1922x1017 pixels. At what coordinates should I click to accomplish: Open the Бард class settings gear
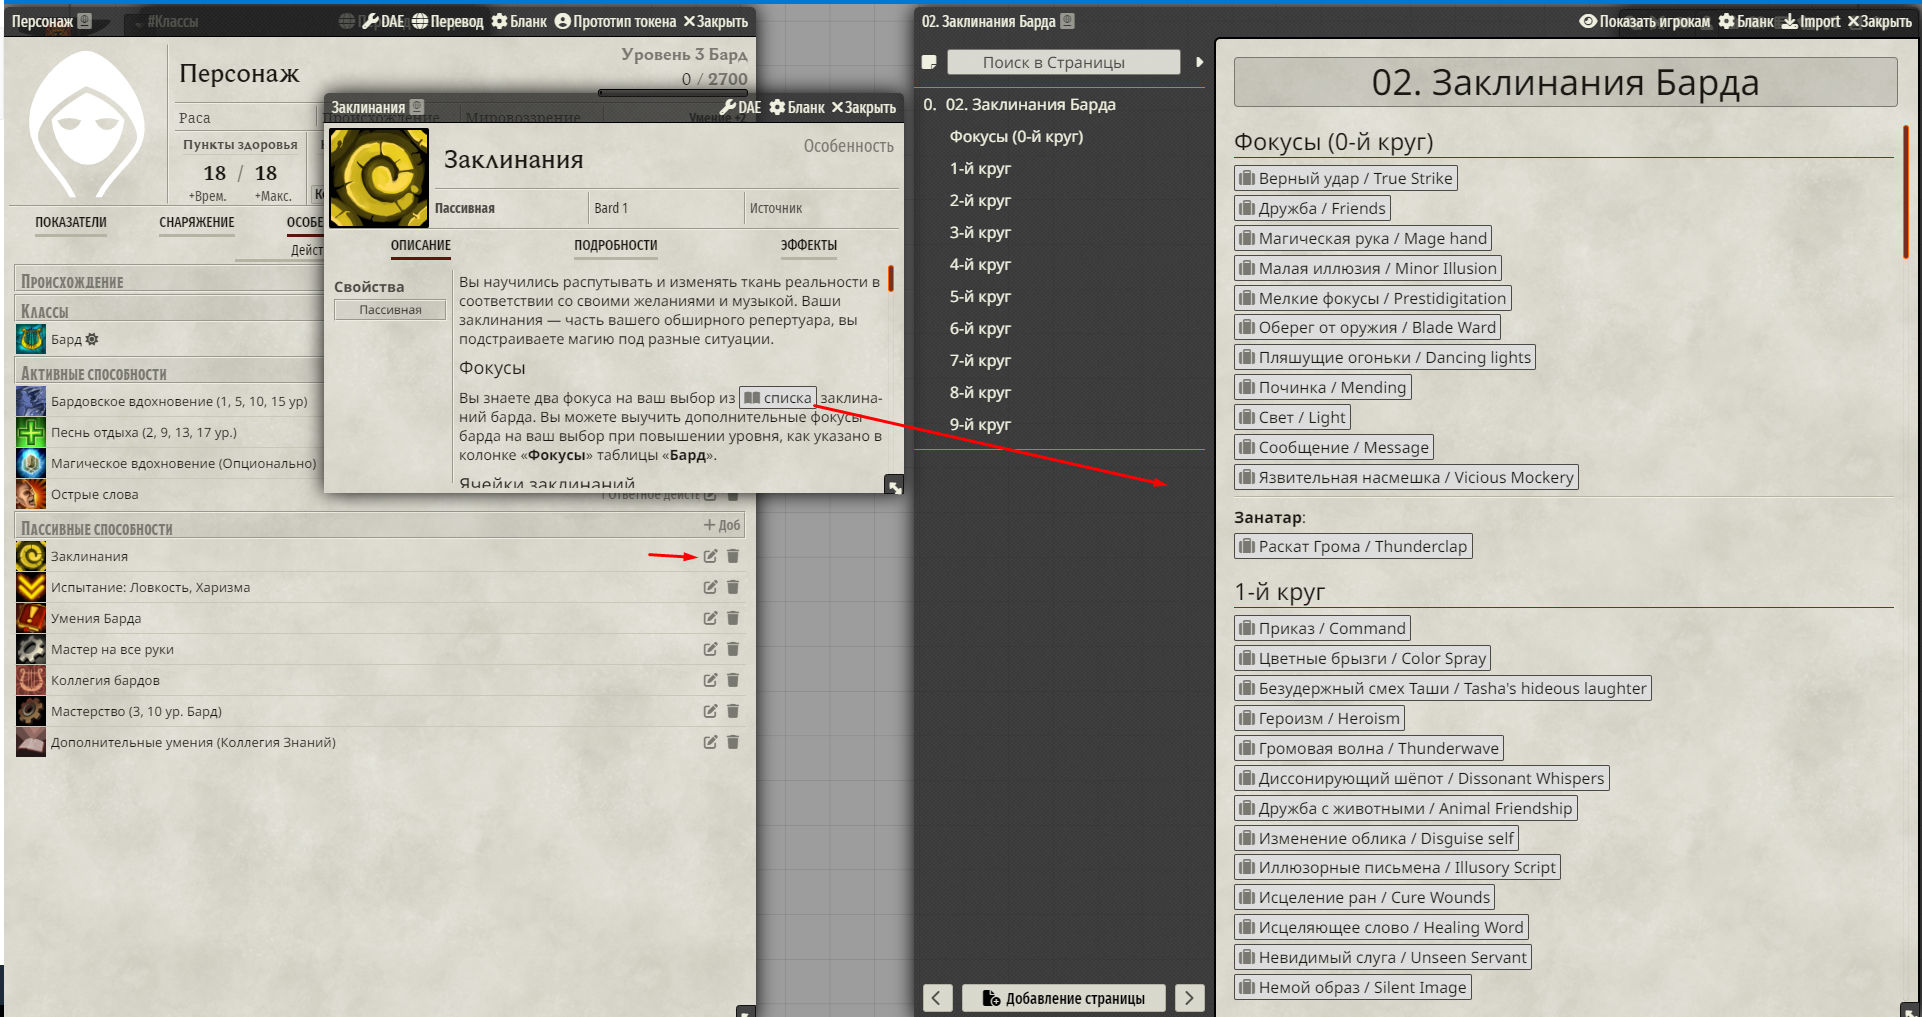[92, 339]
